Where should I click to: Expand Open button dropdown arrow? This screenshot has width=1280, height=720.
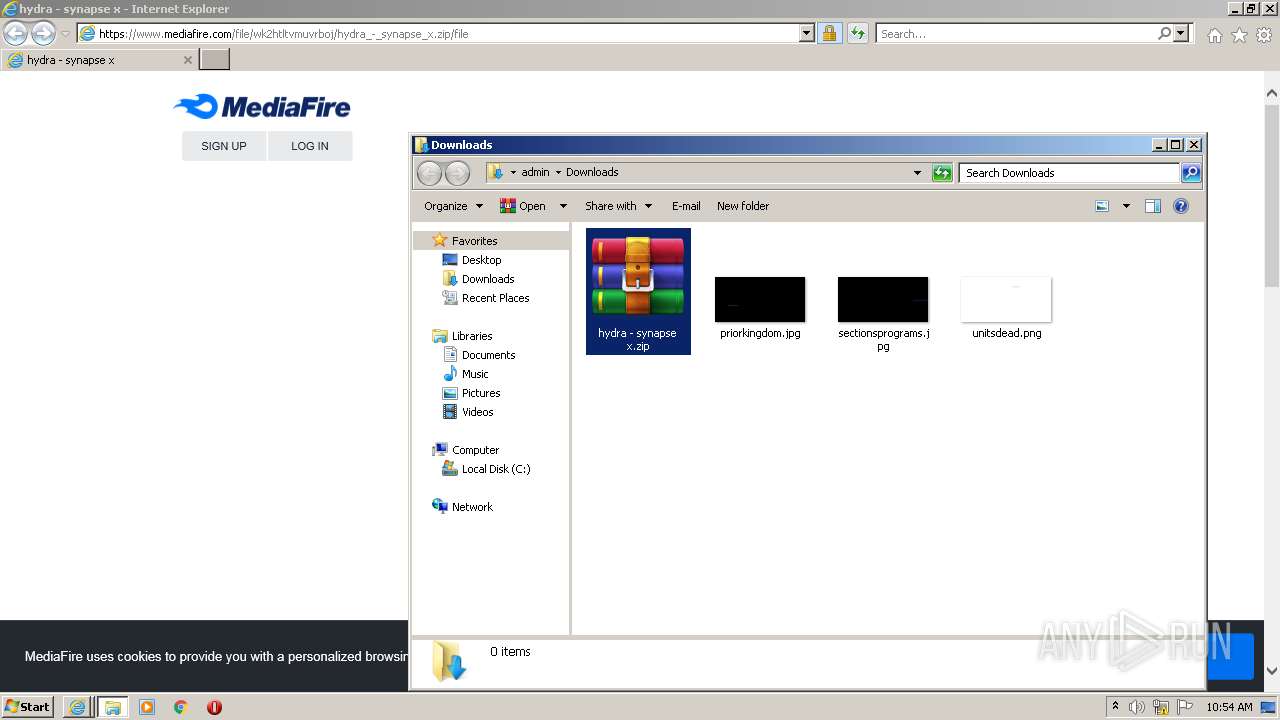[563, 206]
